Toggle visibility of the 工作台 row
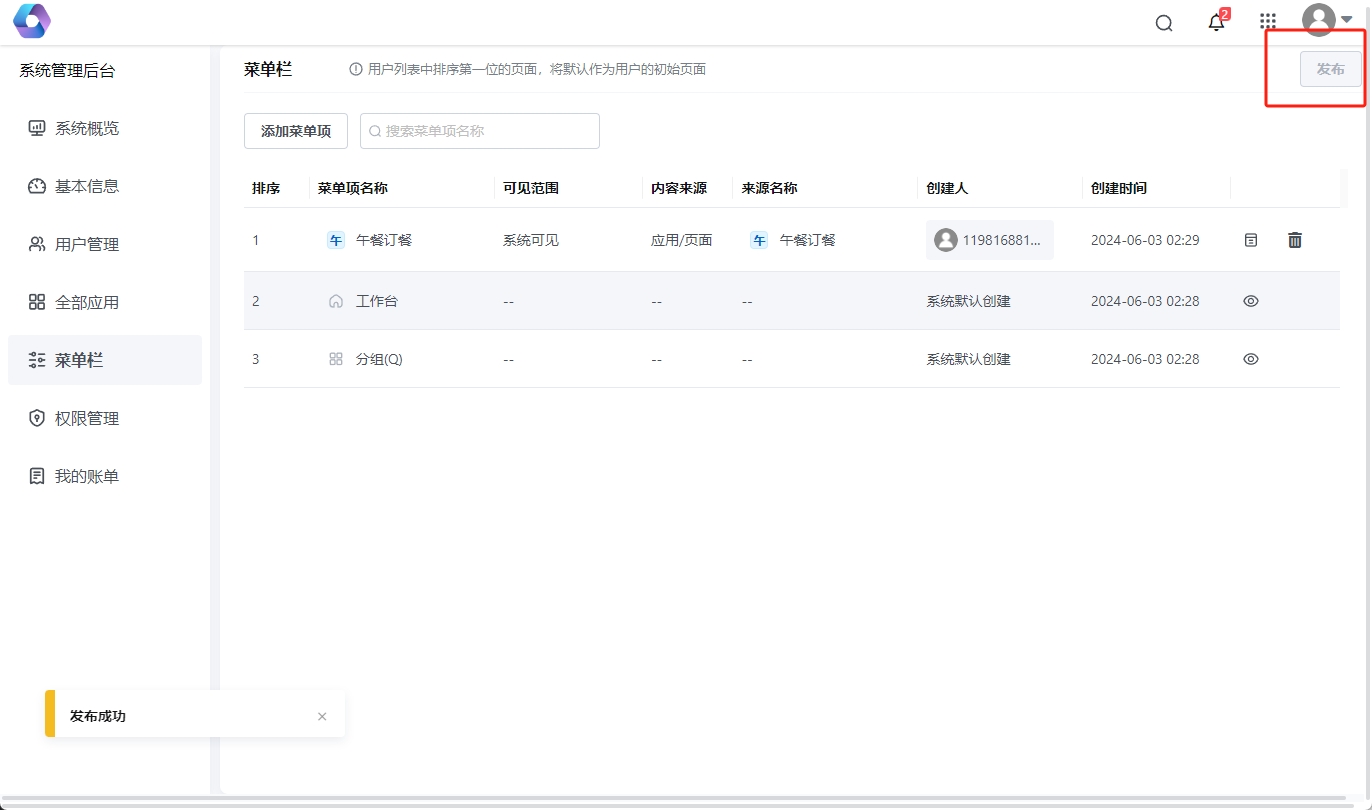The image size is (1372, 810). point(1250,300)
